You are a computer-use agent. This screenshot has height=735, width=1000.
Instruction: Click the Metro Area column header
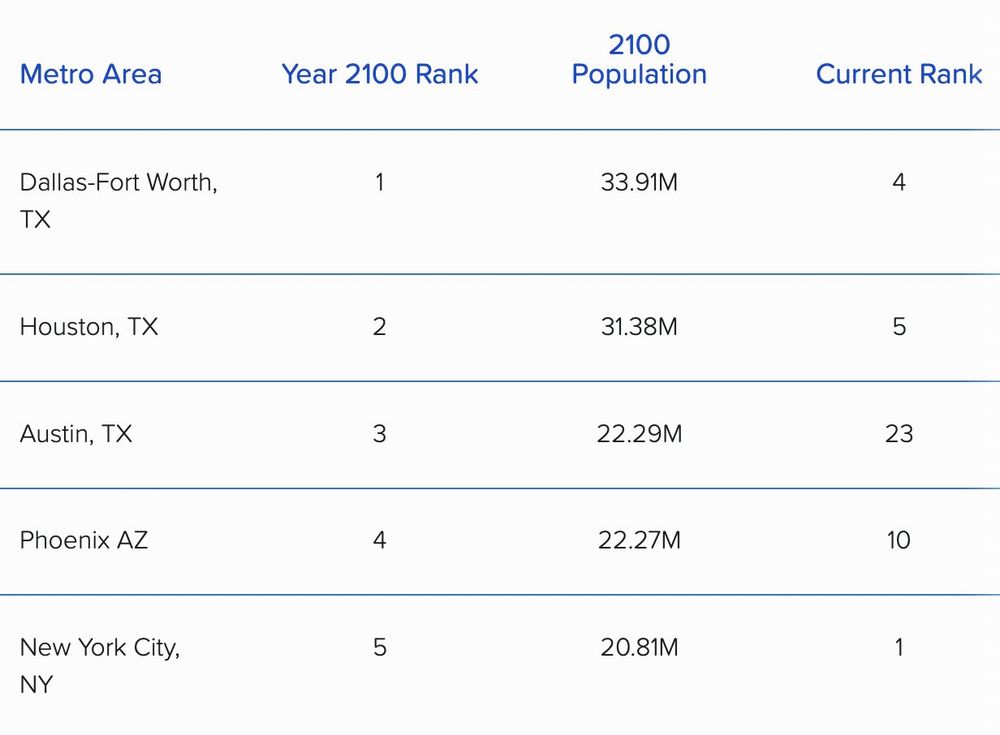[x=91, y=74]
